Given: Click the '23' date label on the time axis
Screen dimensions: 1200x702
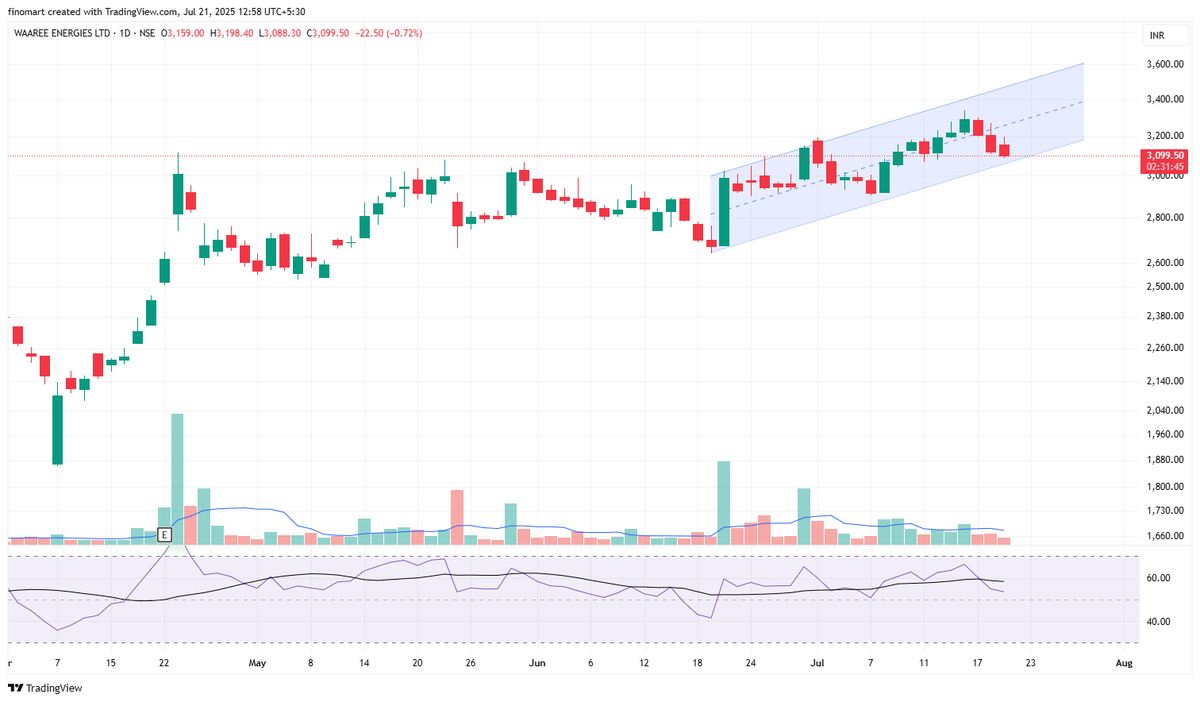Looking at the screenshot, I should click(1030, 663).
